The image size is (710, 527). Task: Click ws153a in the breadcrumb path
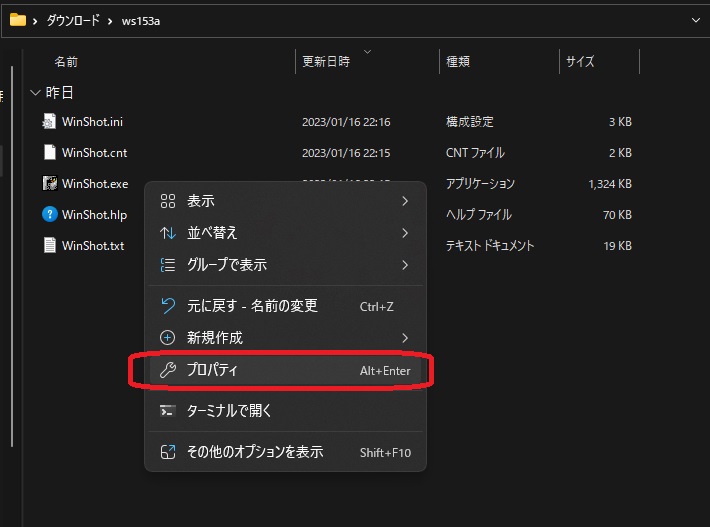pos(141,21)
